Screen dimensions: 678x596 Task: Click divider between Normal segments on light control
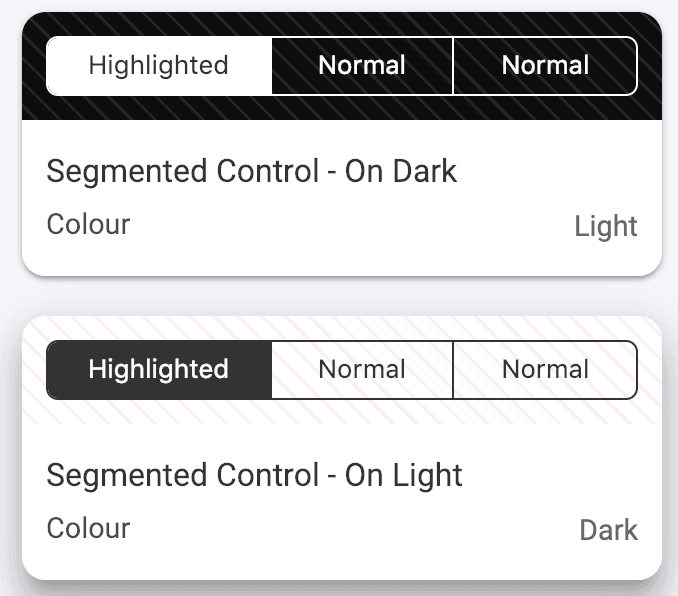[x=453, y=370]
